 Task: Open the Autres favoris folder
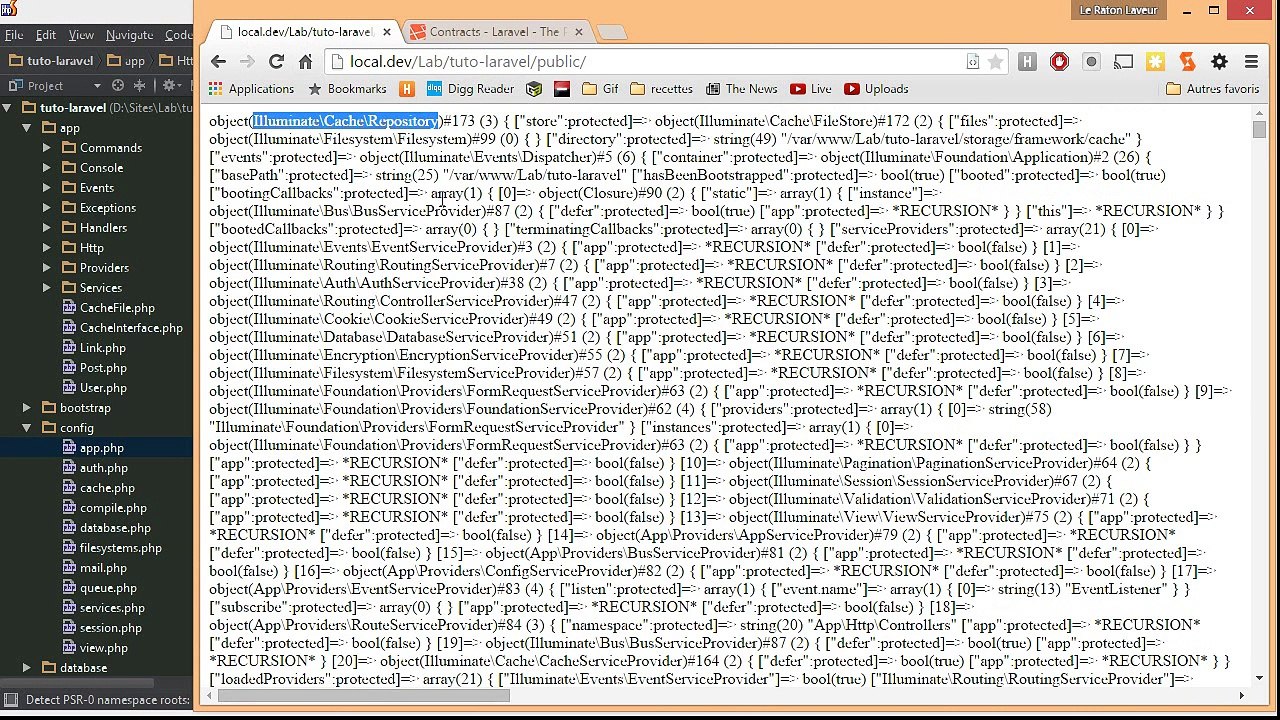[x=1213, y=89]
